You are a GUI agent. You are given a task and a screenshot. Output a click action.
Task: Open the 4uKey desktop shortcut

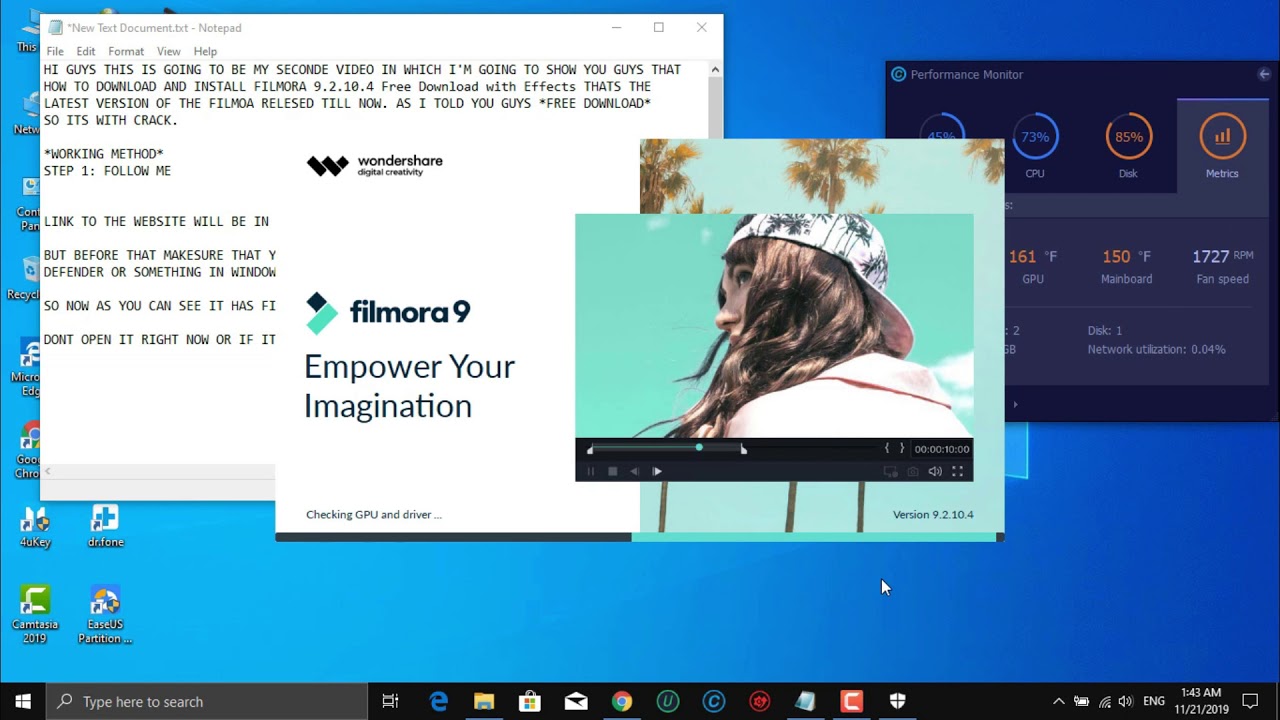pos(35,527)
